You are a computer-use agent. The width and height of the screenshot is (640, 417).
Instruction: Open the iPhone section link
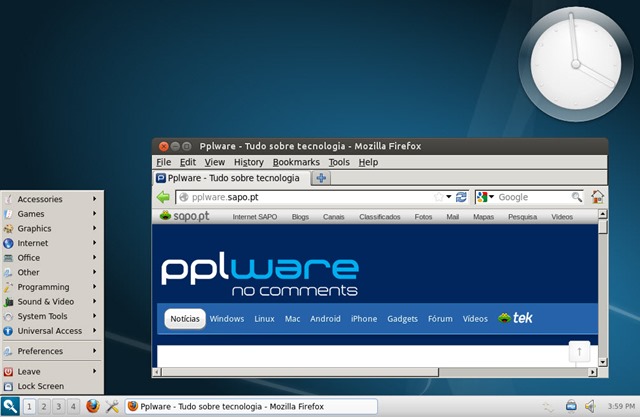[364, 319]
